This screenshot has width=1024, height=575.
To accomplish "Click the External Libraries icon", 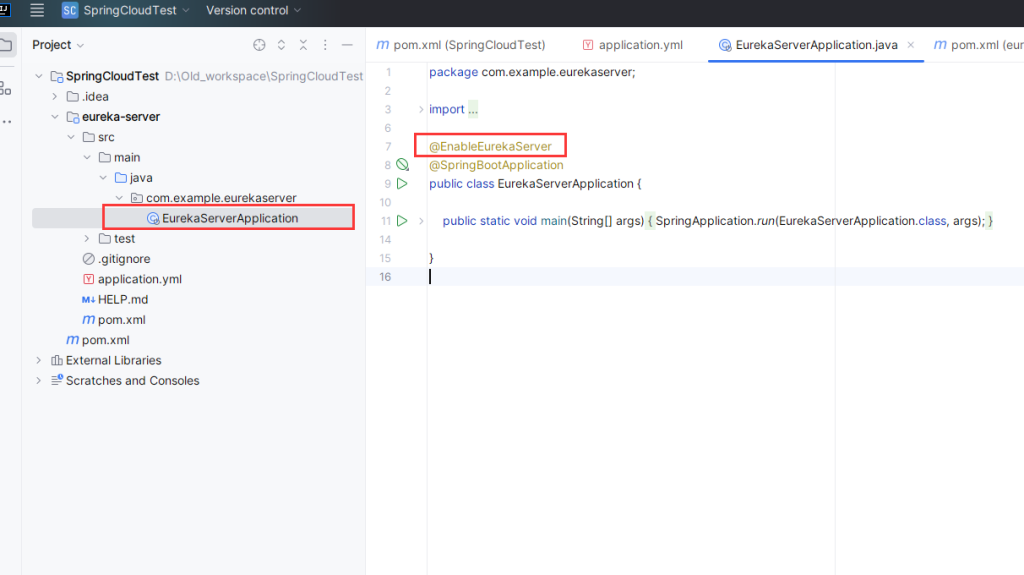I will (57, 360).
